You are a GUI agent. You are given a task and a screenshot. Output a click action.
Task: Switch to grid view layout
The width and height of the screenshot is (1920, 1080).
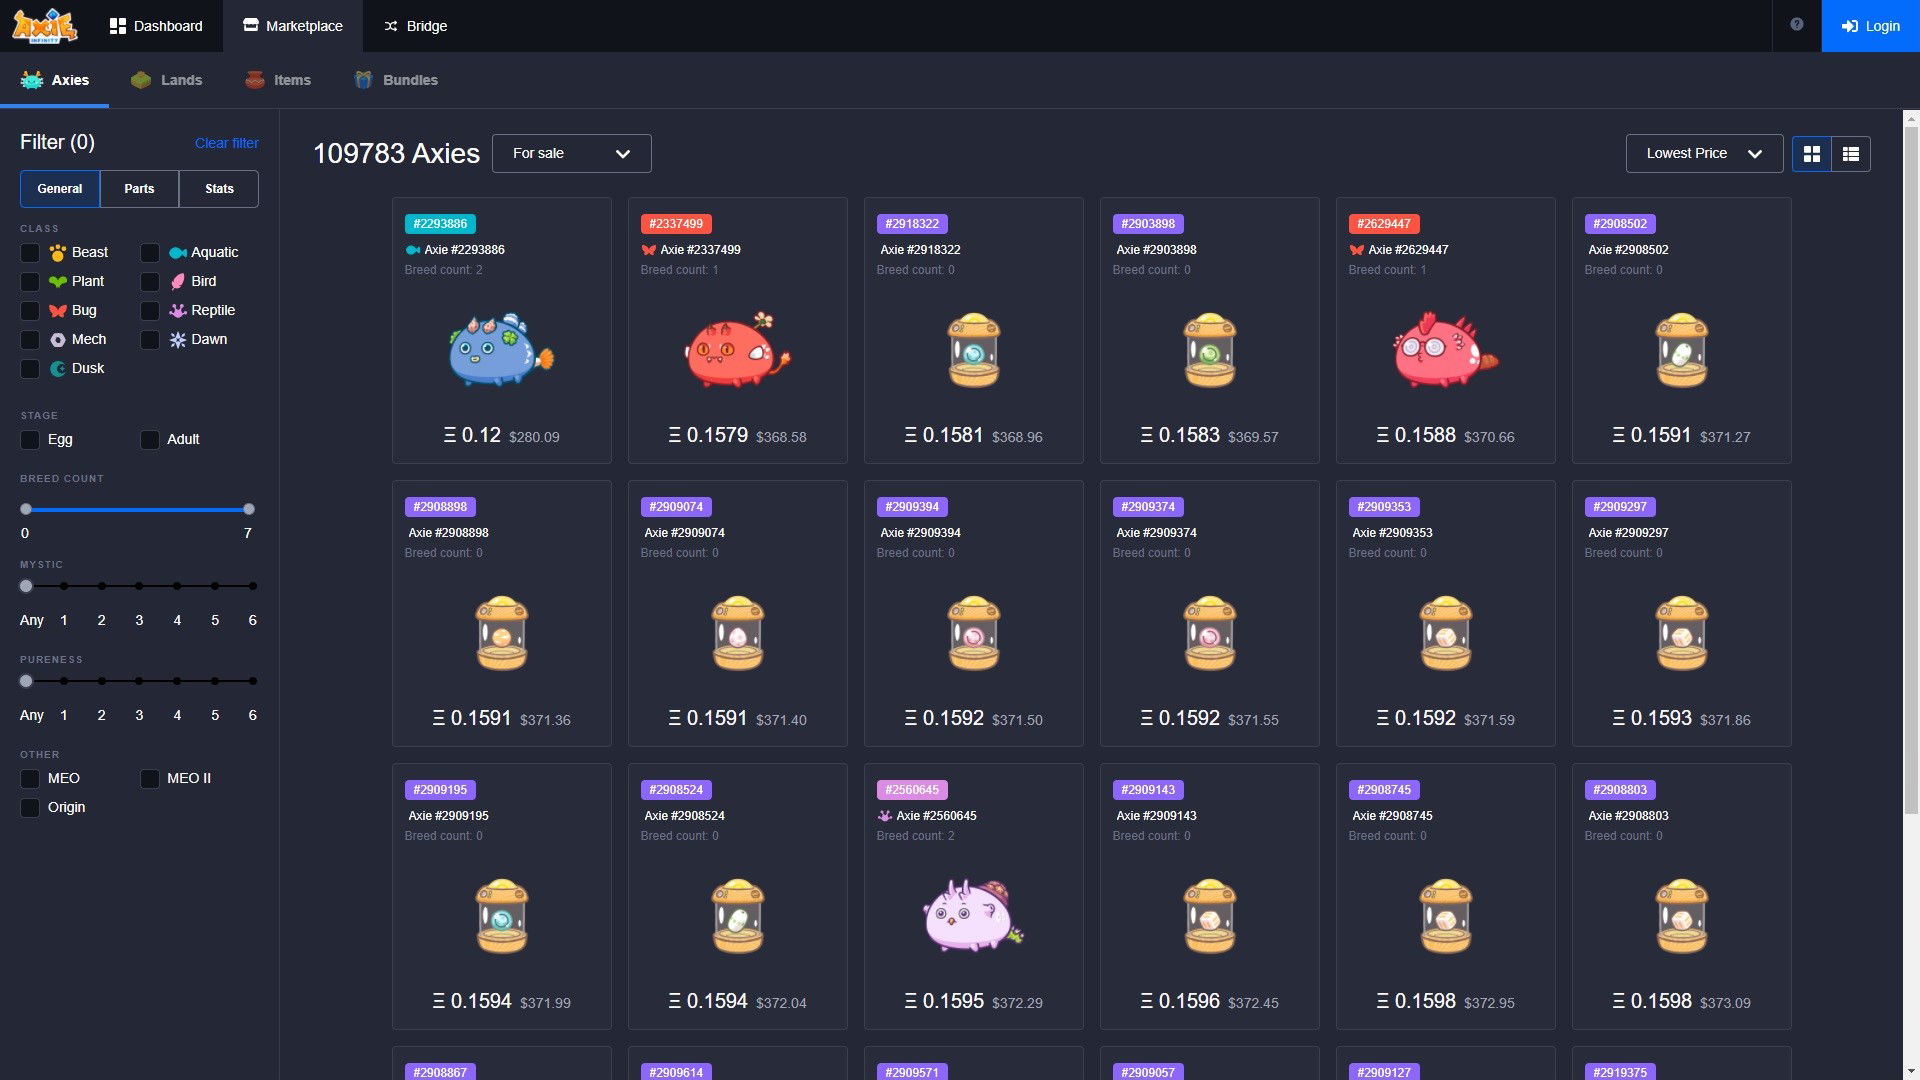[1811, 153]
